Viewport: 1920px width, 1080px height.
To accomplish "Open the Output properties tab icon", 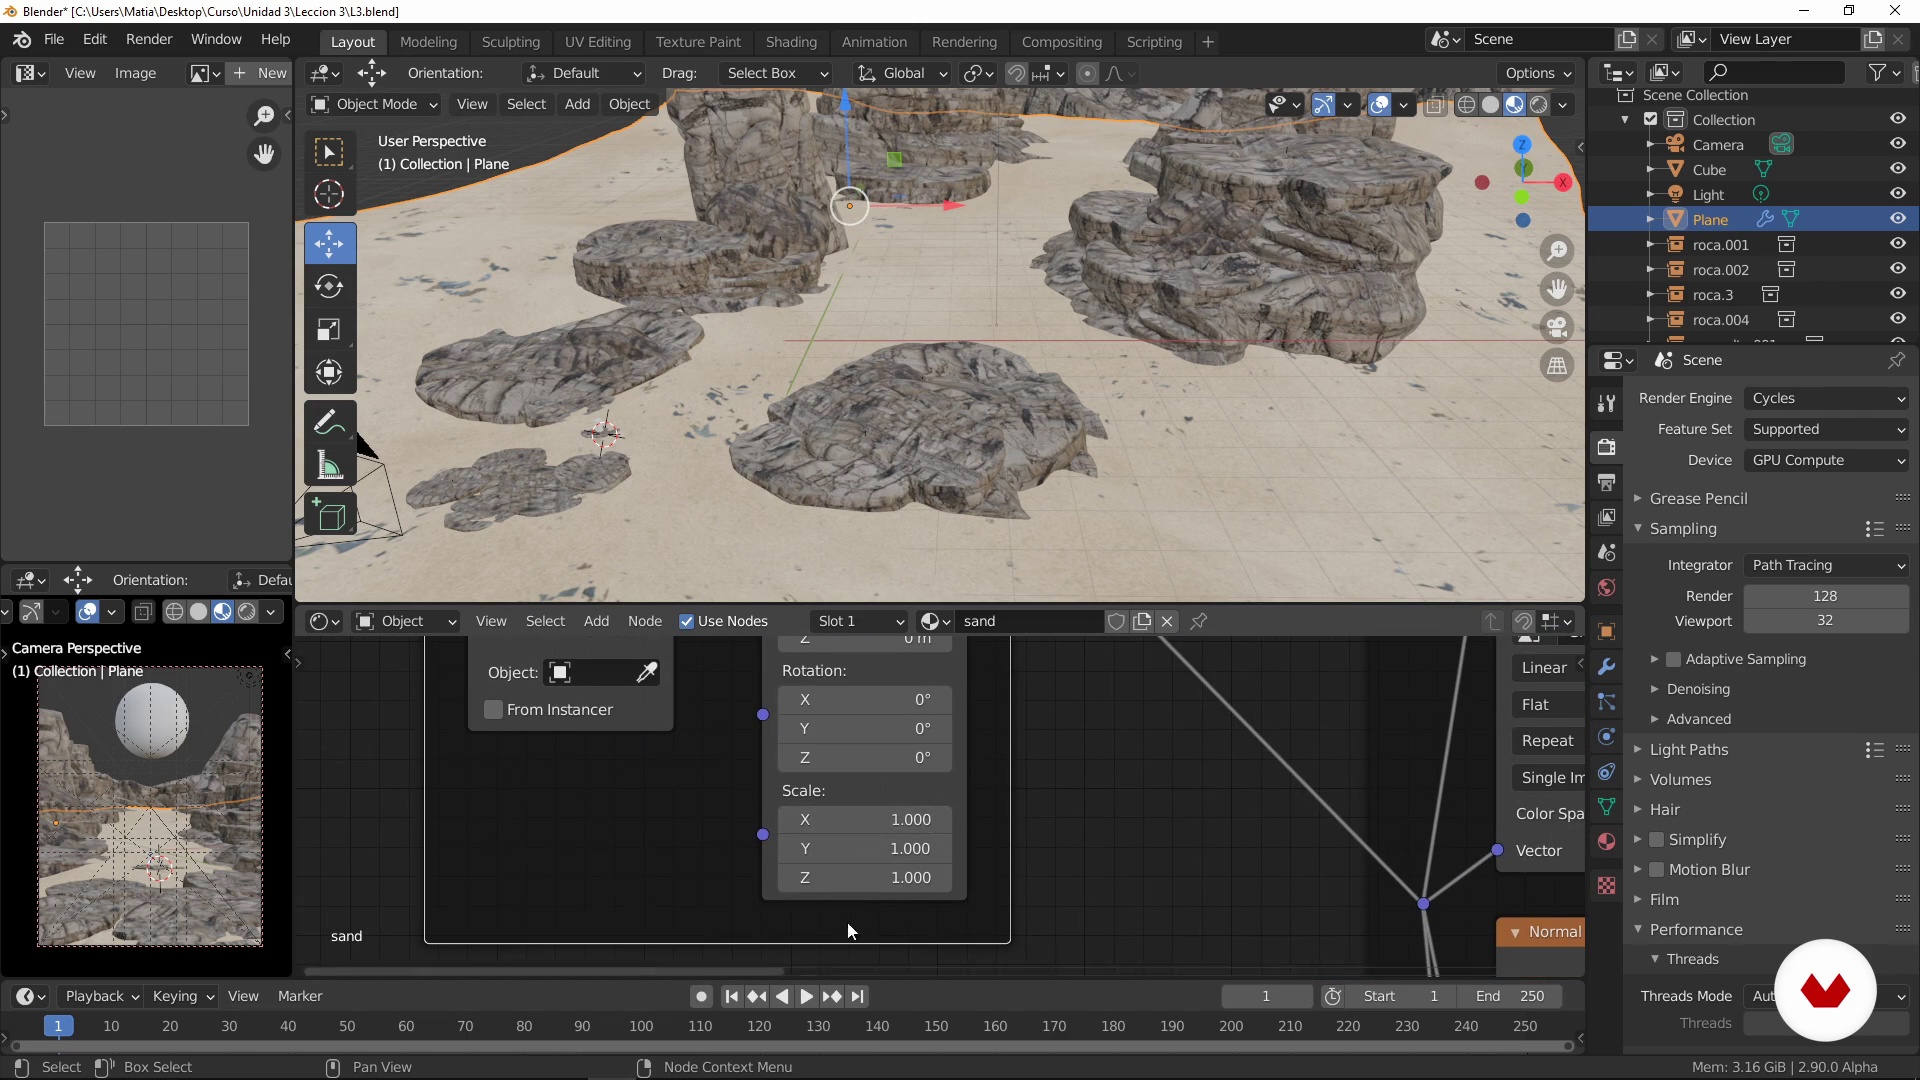I will tap(1606, 482).
